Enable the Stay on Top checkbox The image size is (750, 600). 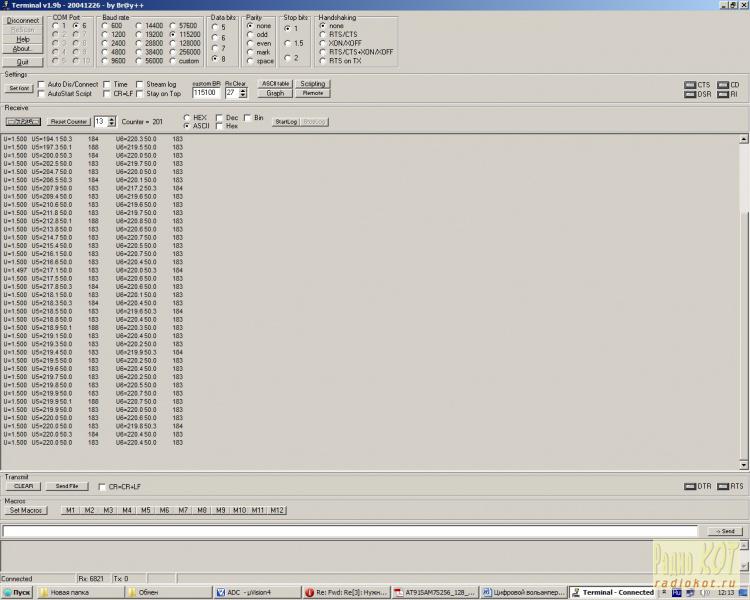pyautogui.click(x=140, y=94)
